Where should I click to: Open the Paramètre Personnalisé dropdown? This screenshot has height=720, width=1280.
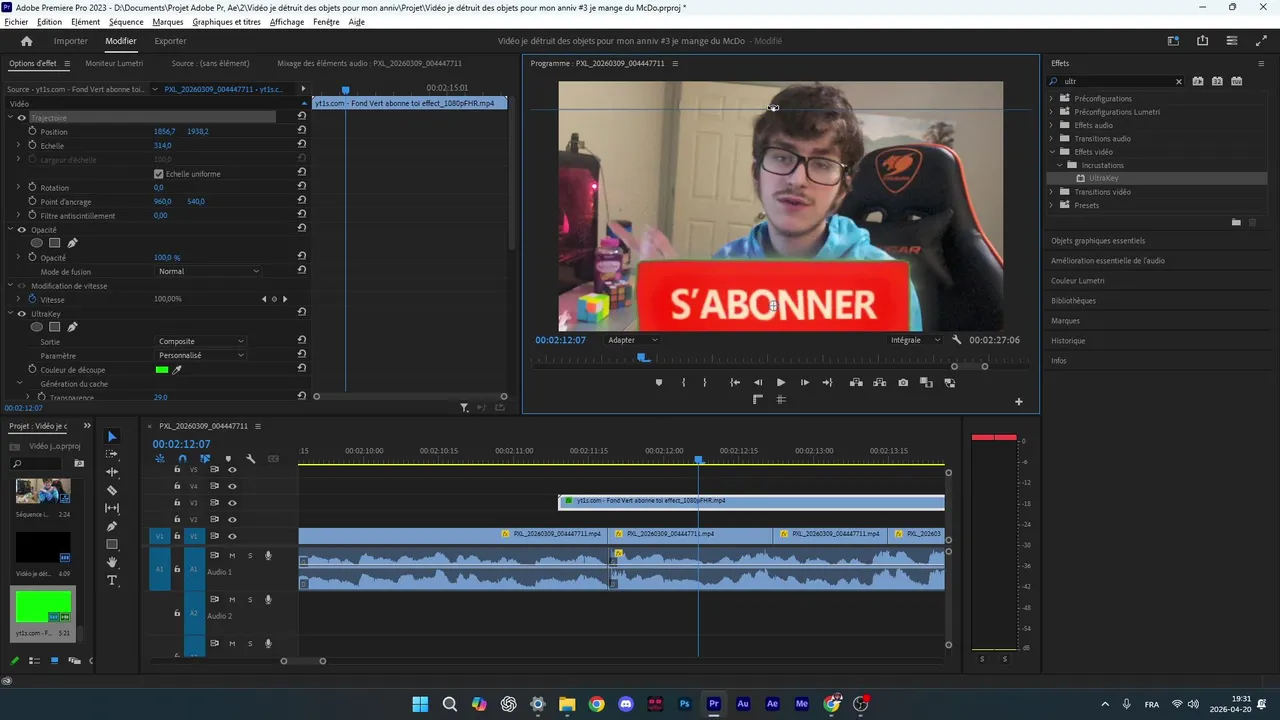point(201,356)
